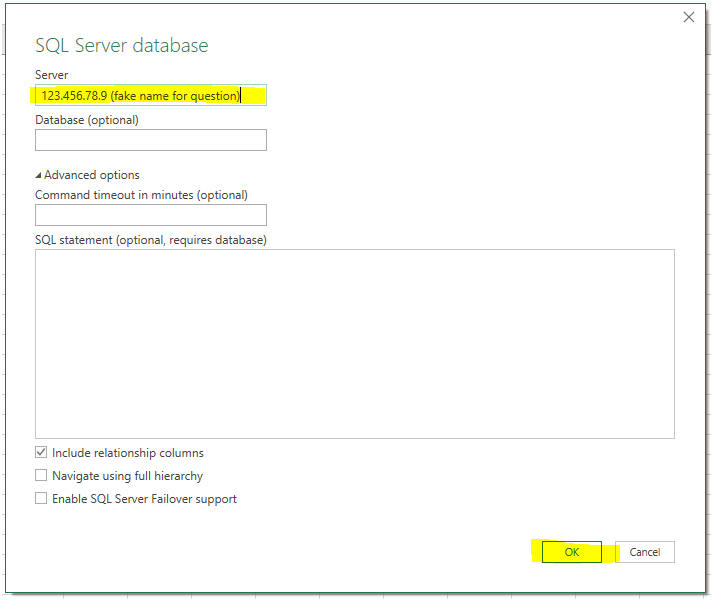Click 'Command timeout in minutes (optional)' label
Screen dimensions: 713x601
coord(141,195)
